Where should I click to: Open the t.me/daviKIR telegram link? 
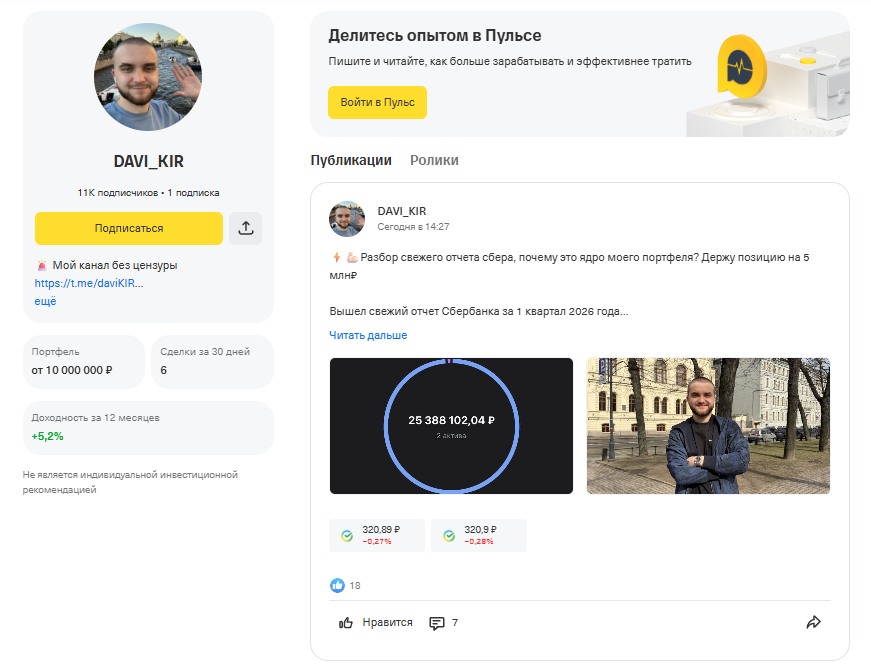(x=89, y=283)
